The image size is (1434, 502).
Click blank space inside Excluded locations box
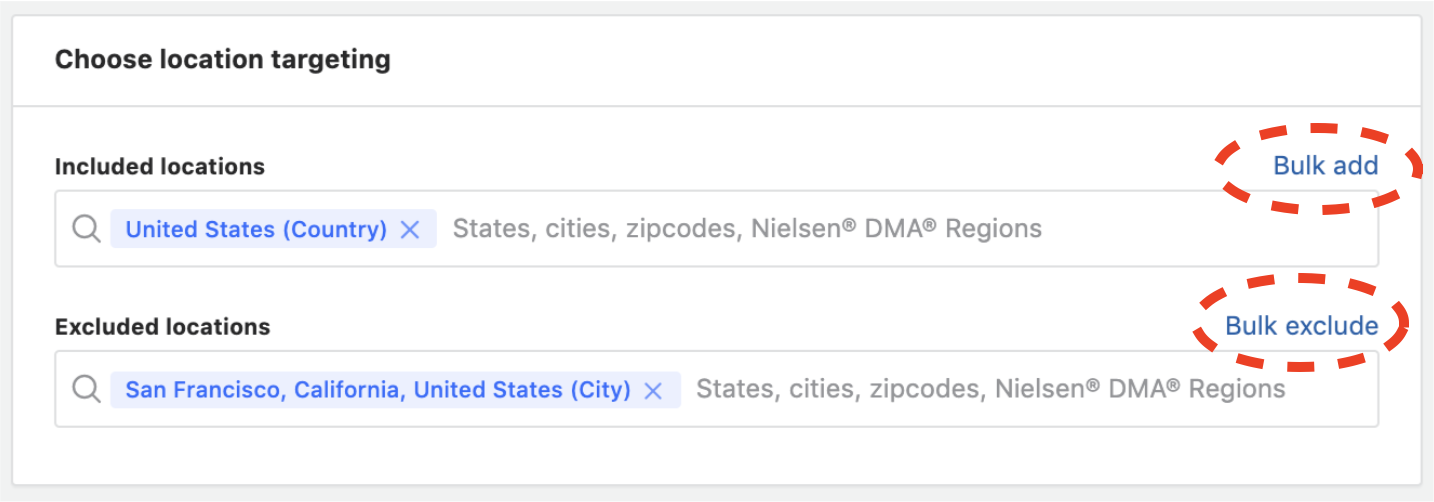pyautogui.click(x=1330, y=389)
